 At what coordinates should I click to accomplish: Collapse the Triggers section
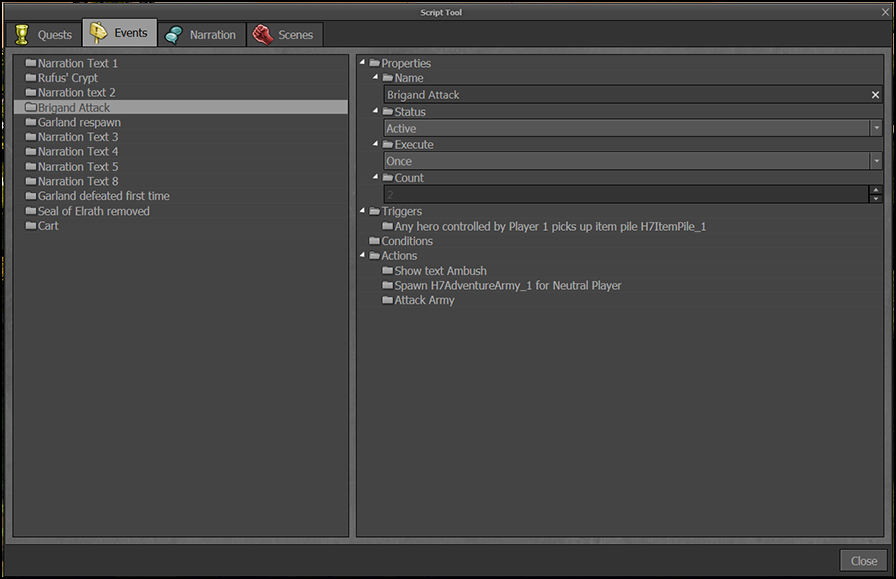click(x=362, y=211)
